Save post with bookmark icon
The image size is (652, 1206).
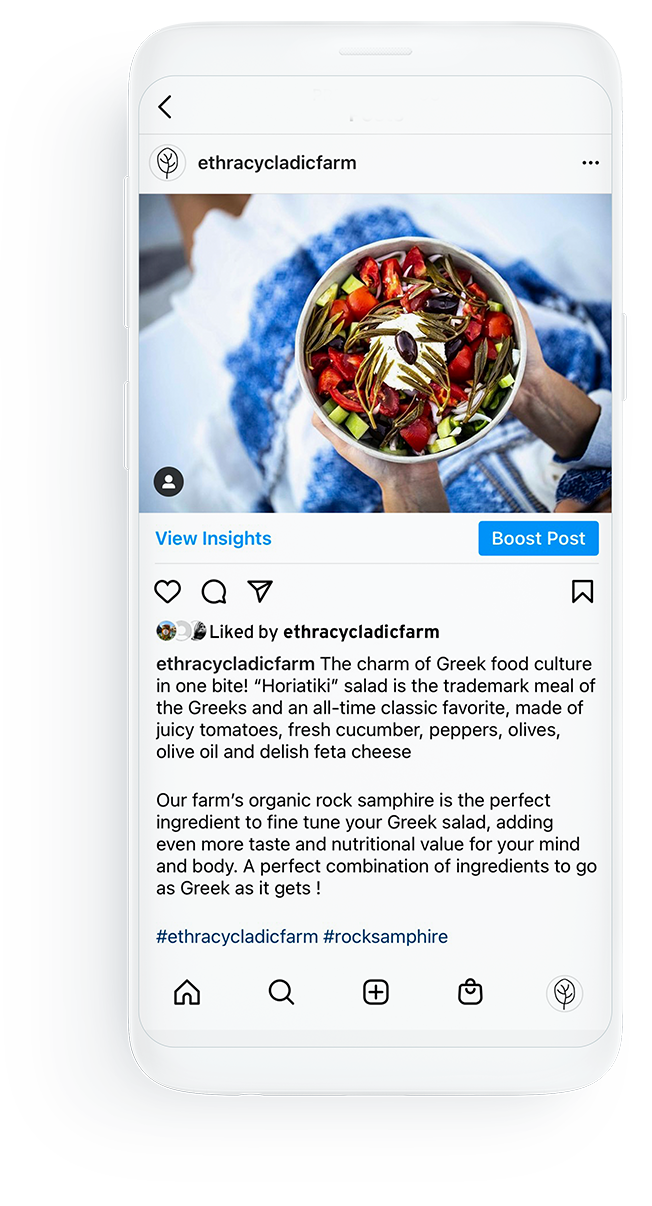point(582,592)
